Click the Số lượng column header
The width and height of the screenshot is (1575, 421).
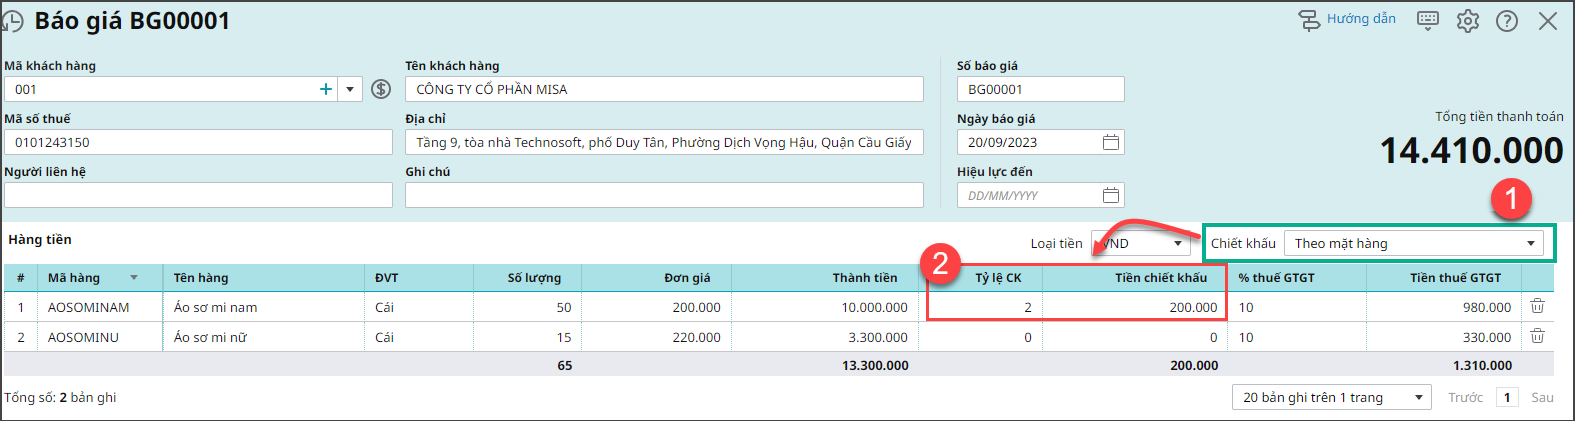527,277
